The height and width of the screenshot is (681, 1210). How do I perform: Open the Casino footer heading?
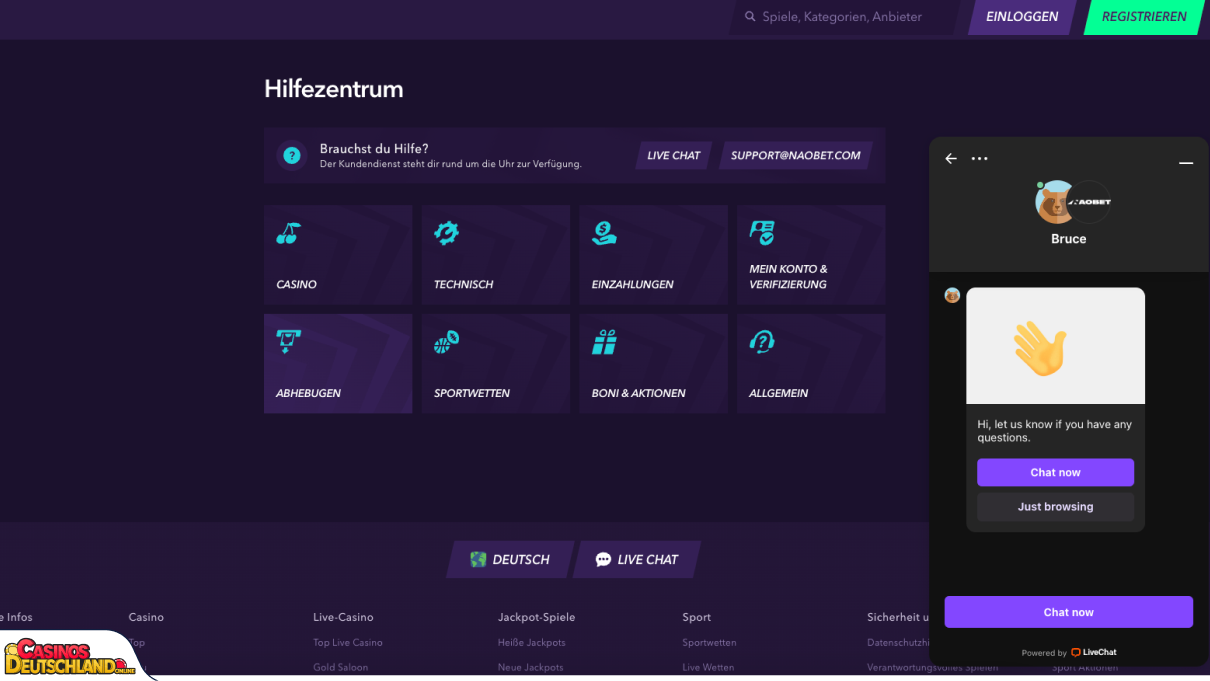coord(146,617)
